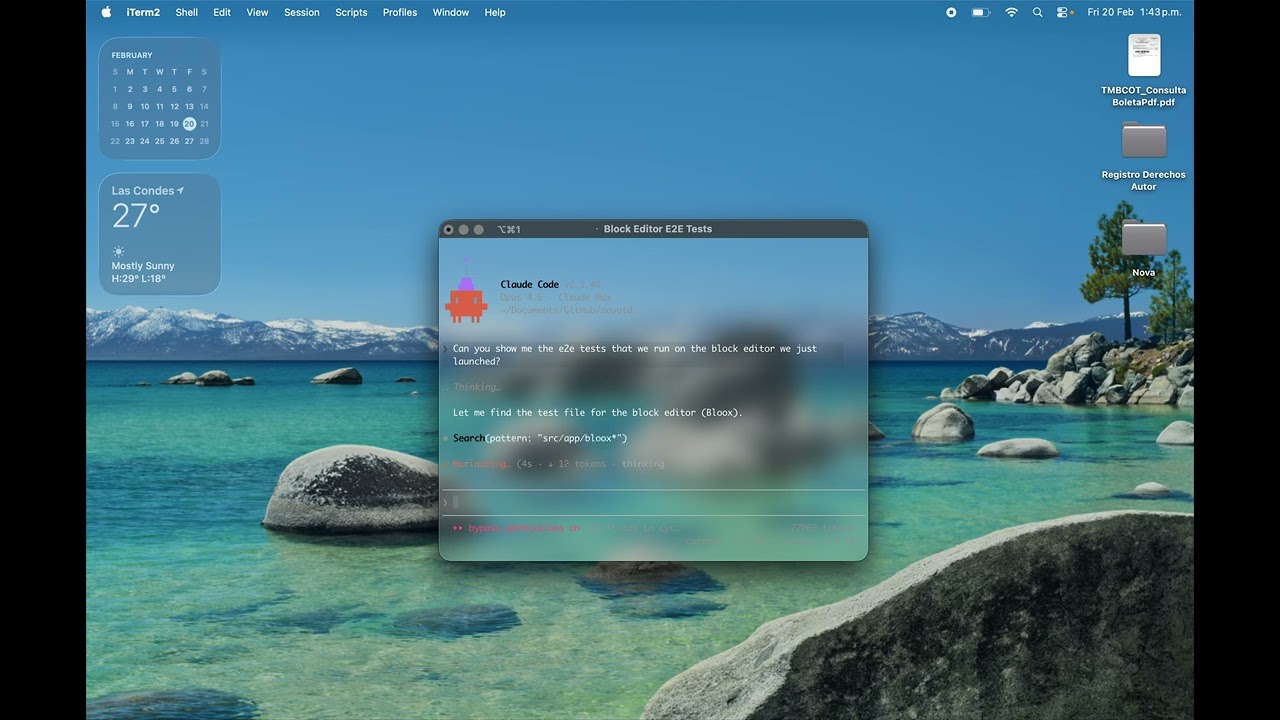Open the Edit menu

click(x=222, y=12)
